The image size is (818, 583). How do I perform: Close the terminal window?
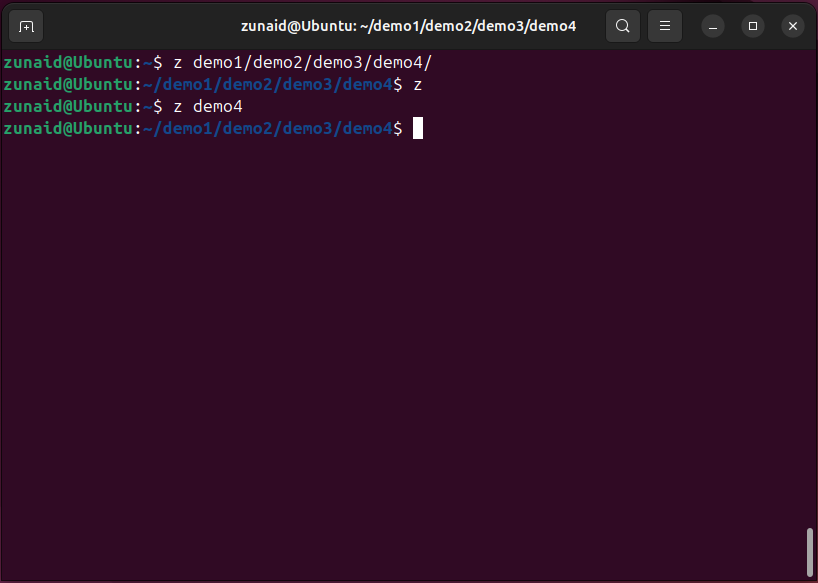coord(793,26)
